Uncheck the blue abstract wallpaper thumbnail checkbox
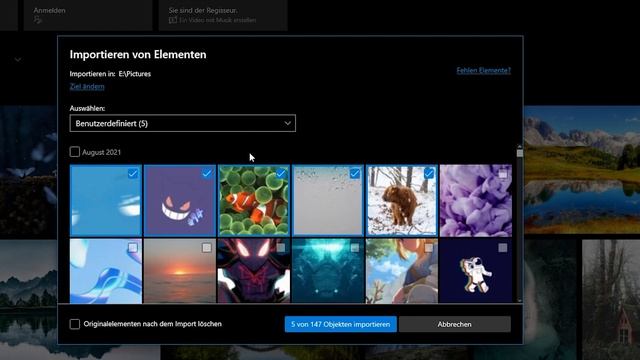 133,173
